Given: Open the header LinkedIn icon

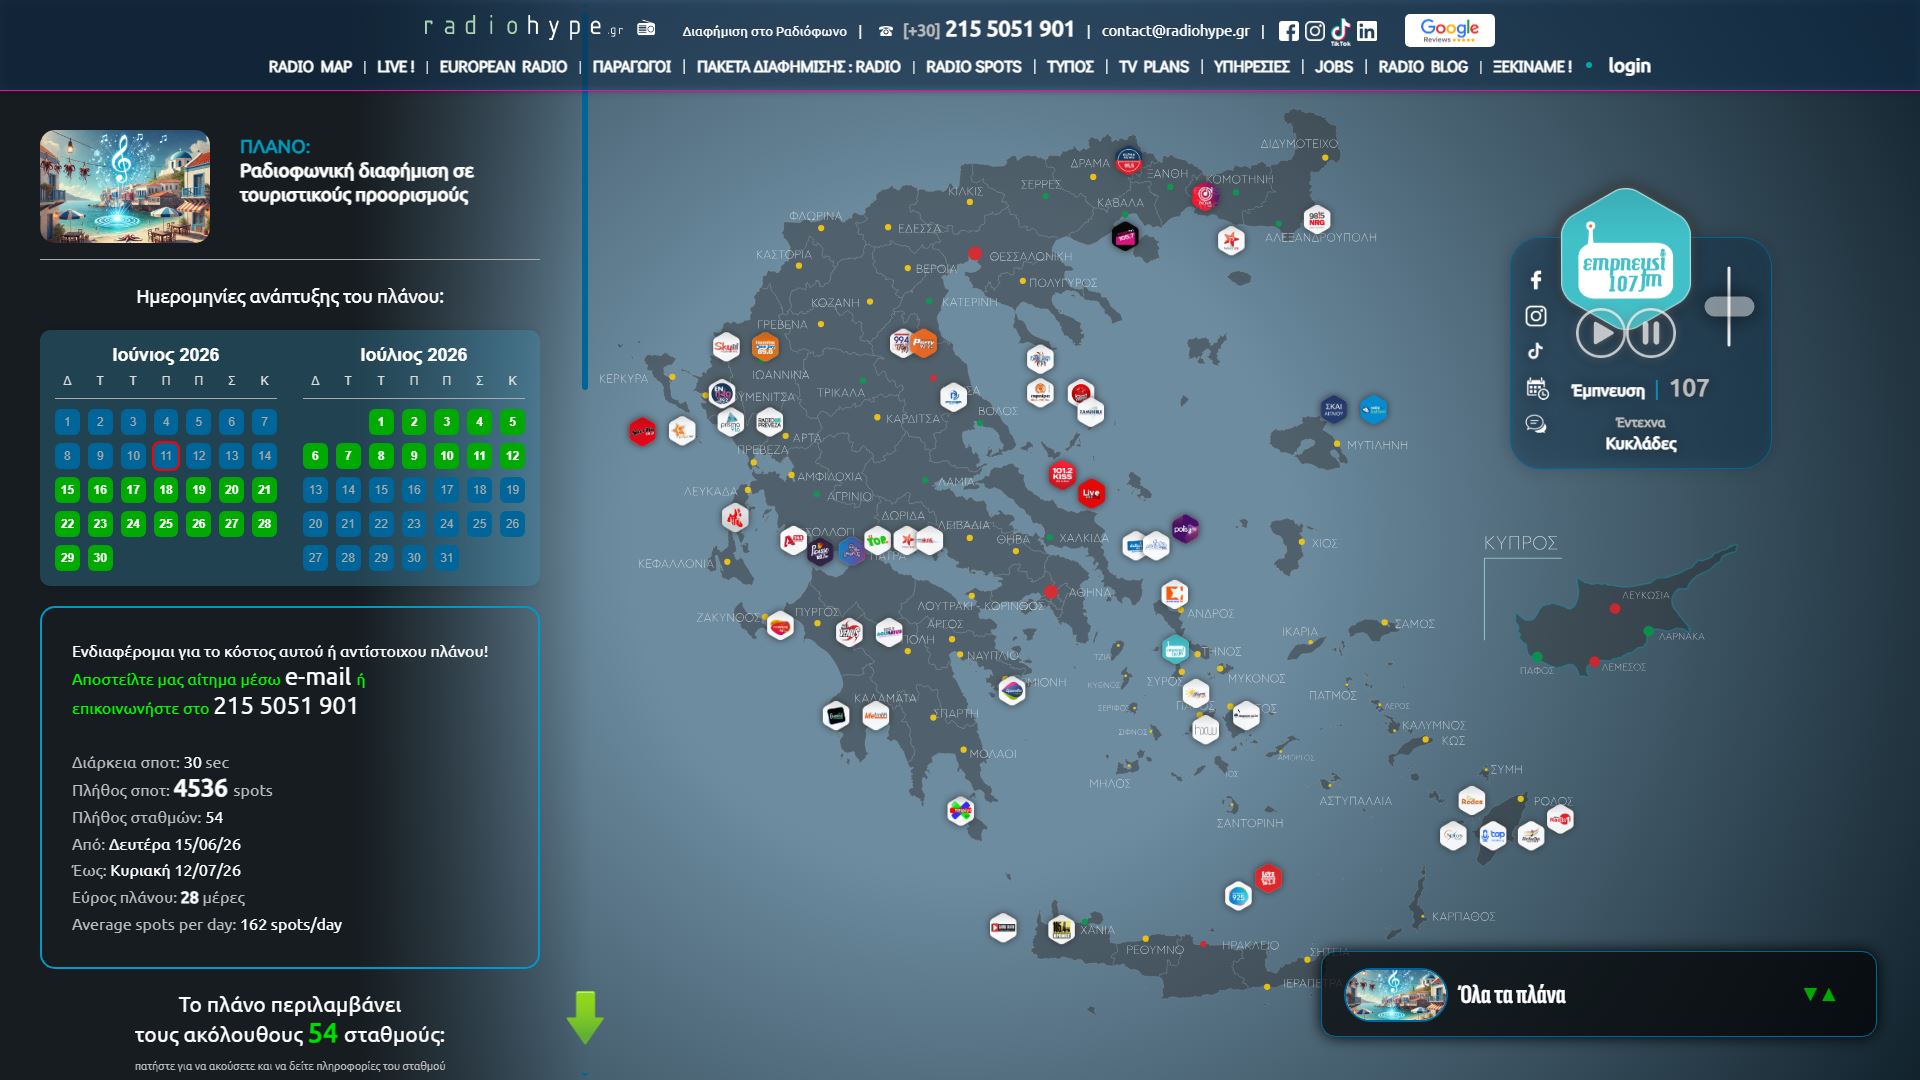Looking at the screenshot, I should (x=1367, y=31).
